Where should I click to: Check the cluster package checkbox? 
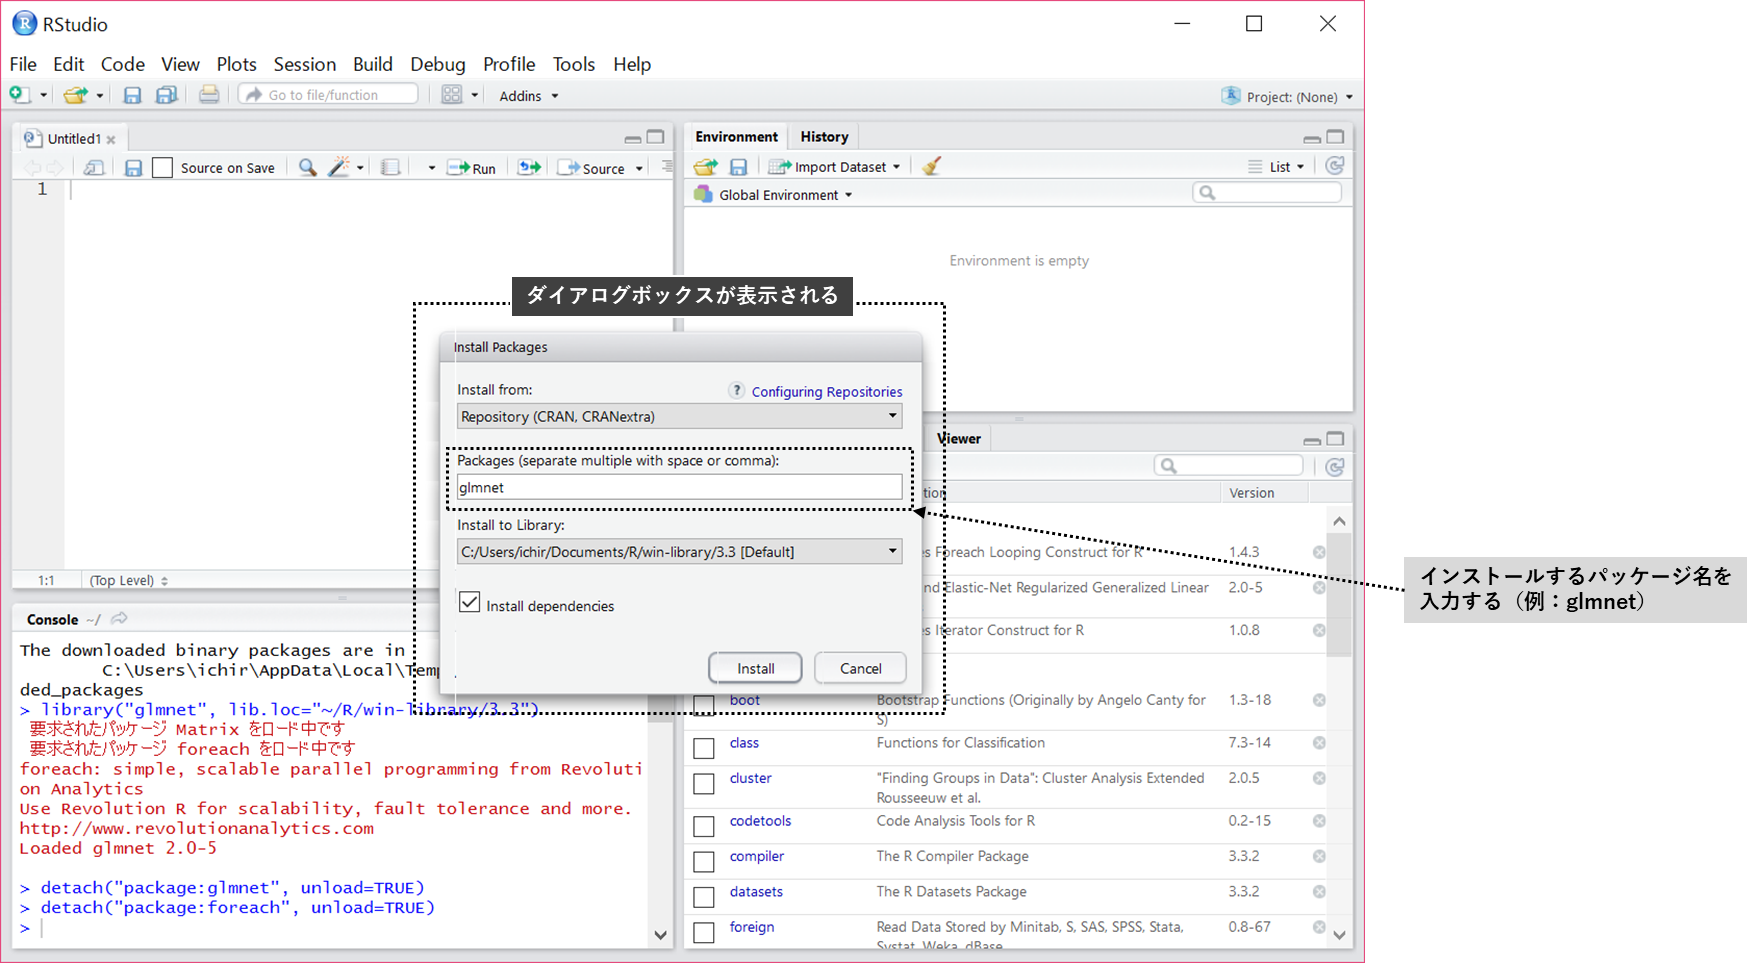click(x=704, y=783)
